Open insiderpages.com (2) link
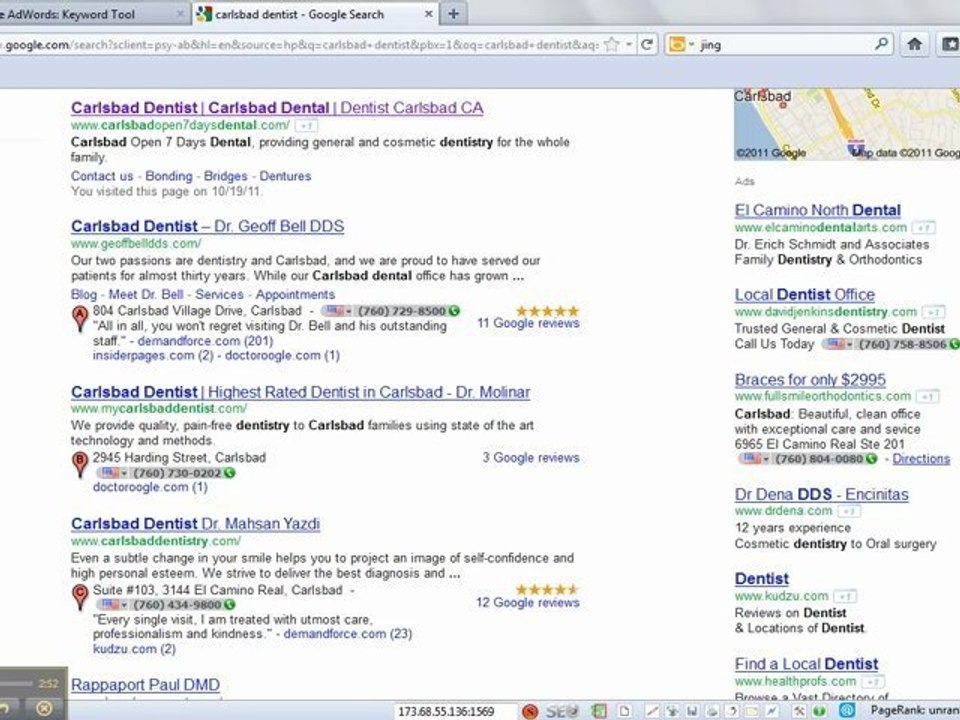The image size is (960, 720). point(153,356)
